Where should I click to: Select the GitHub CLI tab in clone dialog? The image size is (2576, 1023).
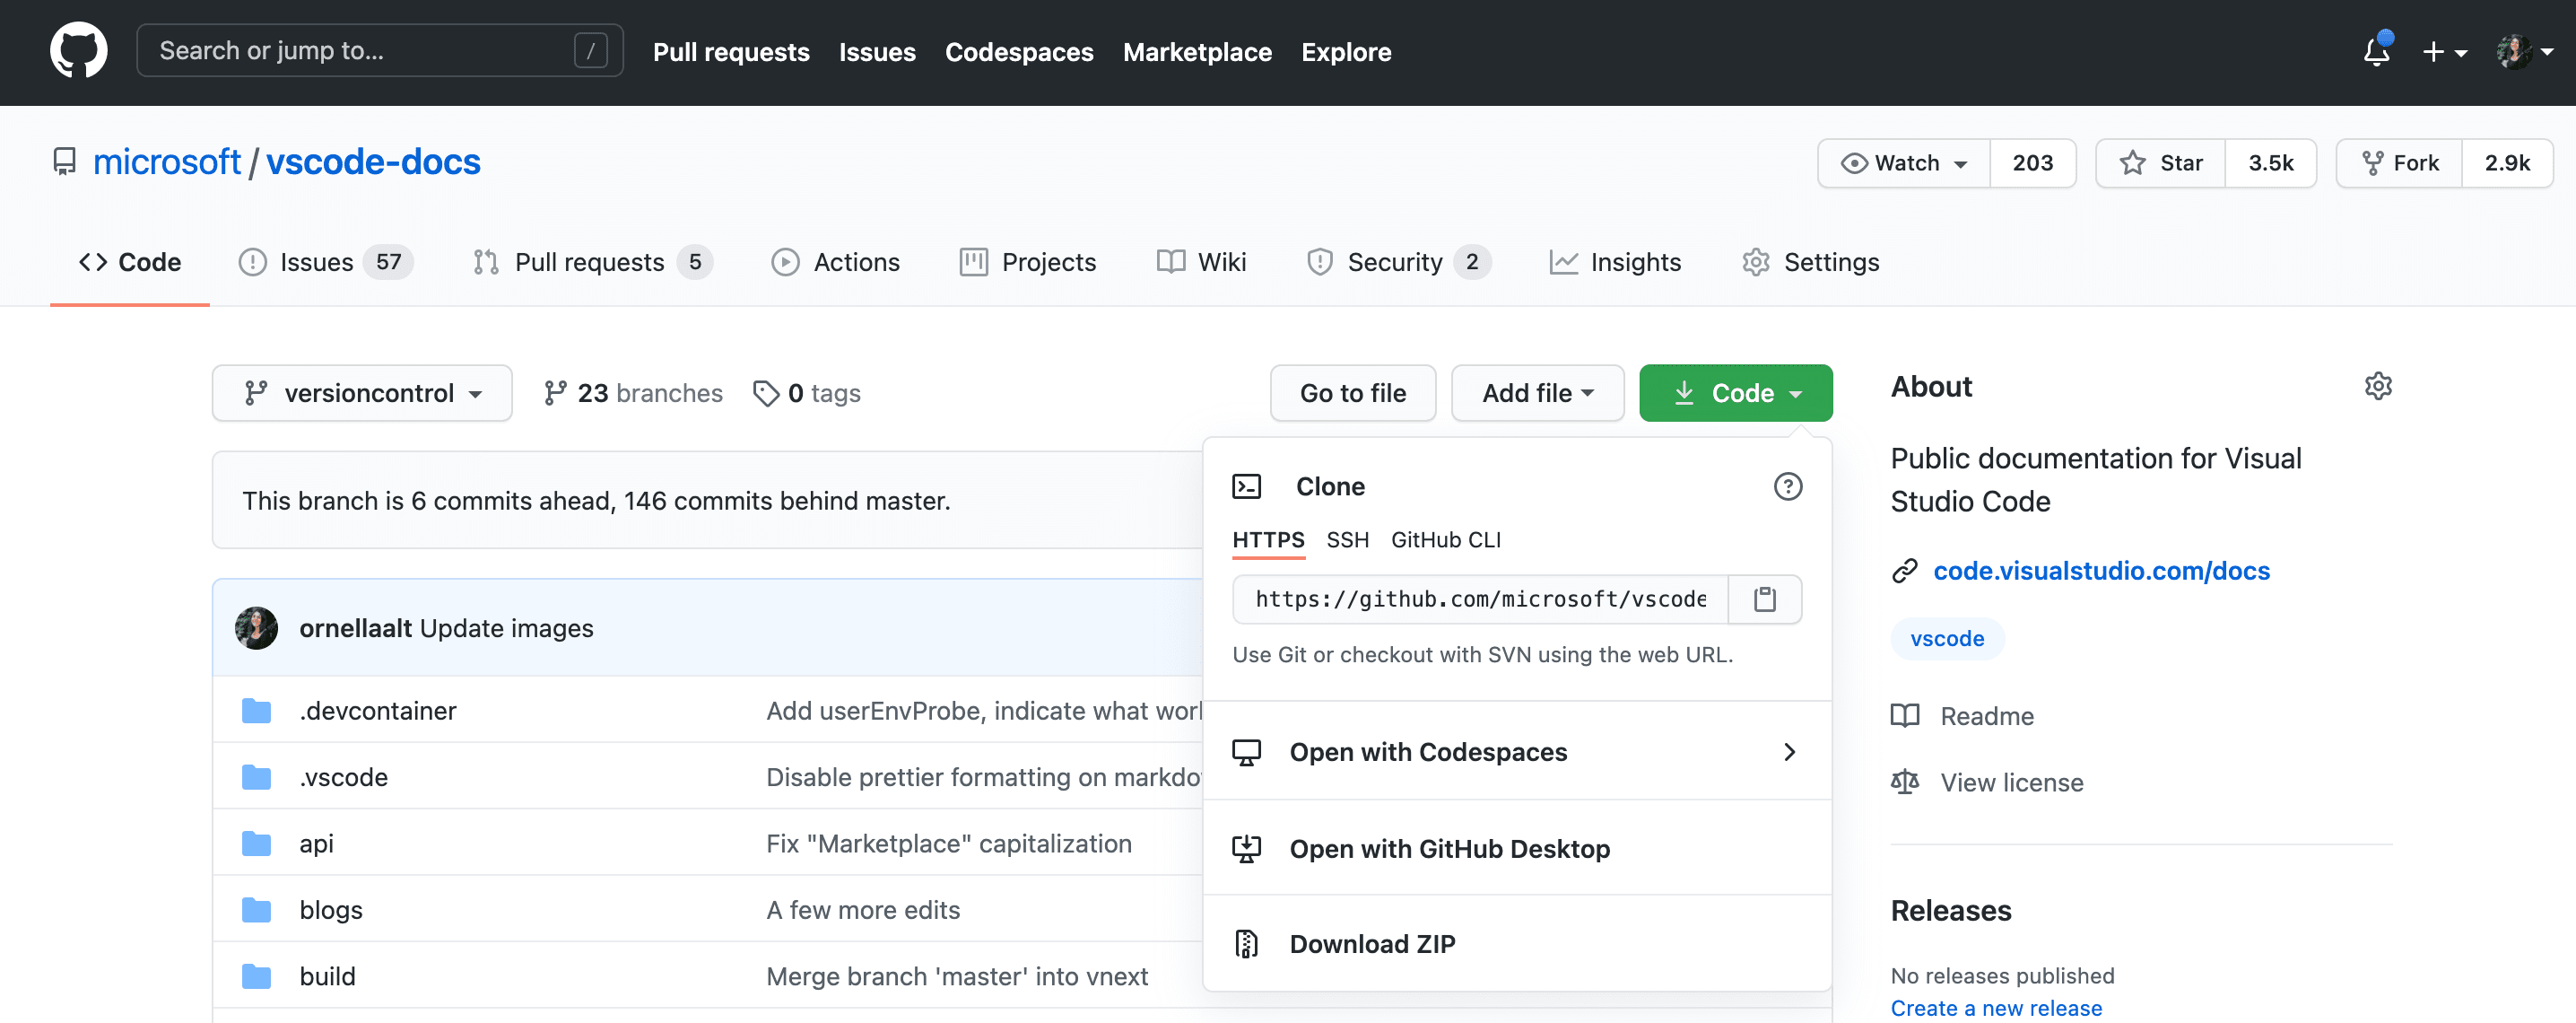click(x=1444, y=539)
